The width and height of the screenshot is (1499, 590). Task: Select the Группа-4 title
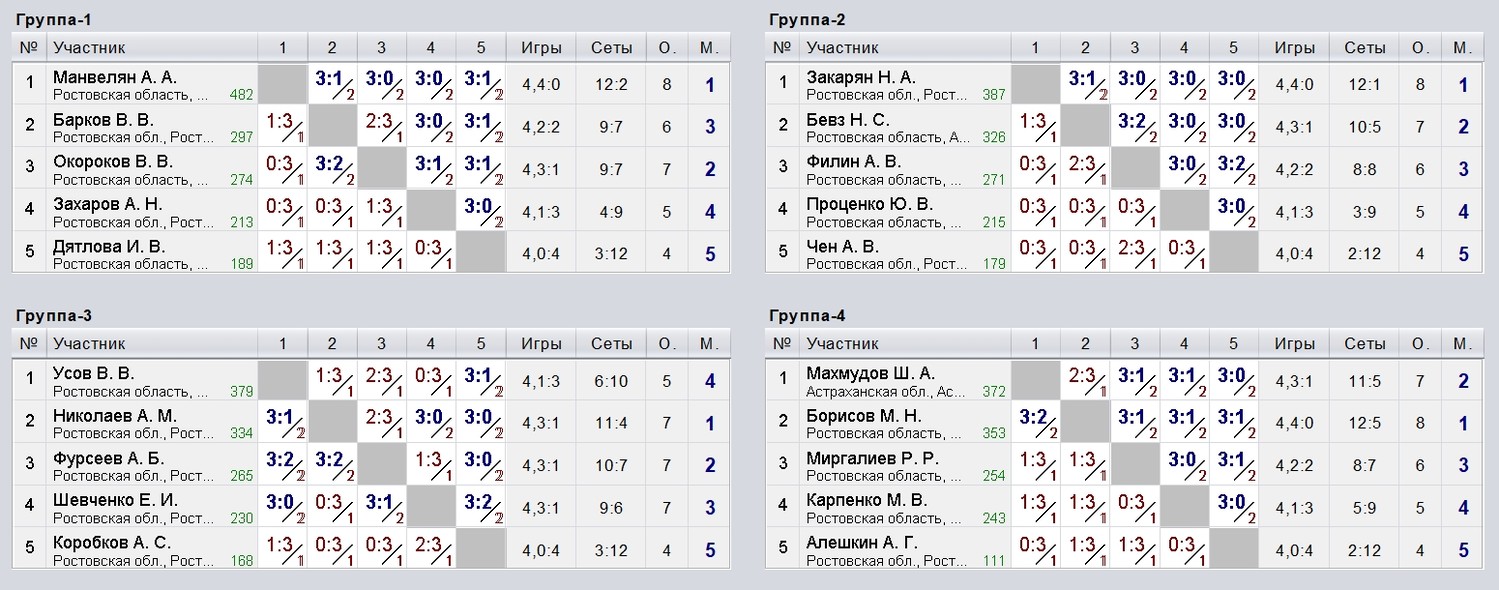[x=807, y=315]
